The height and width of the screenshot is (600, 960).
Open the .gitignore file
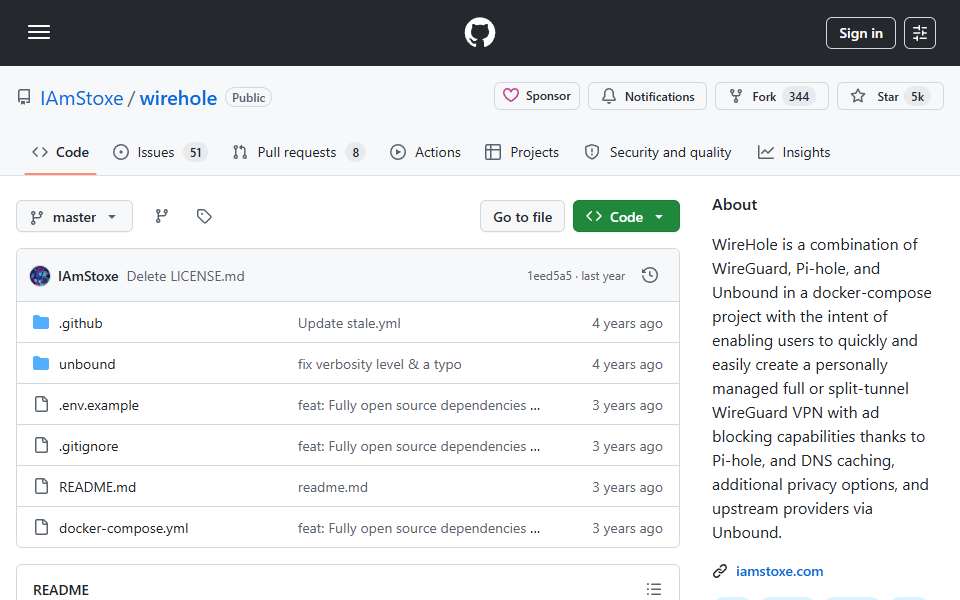point(88,446)
